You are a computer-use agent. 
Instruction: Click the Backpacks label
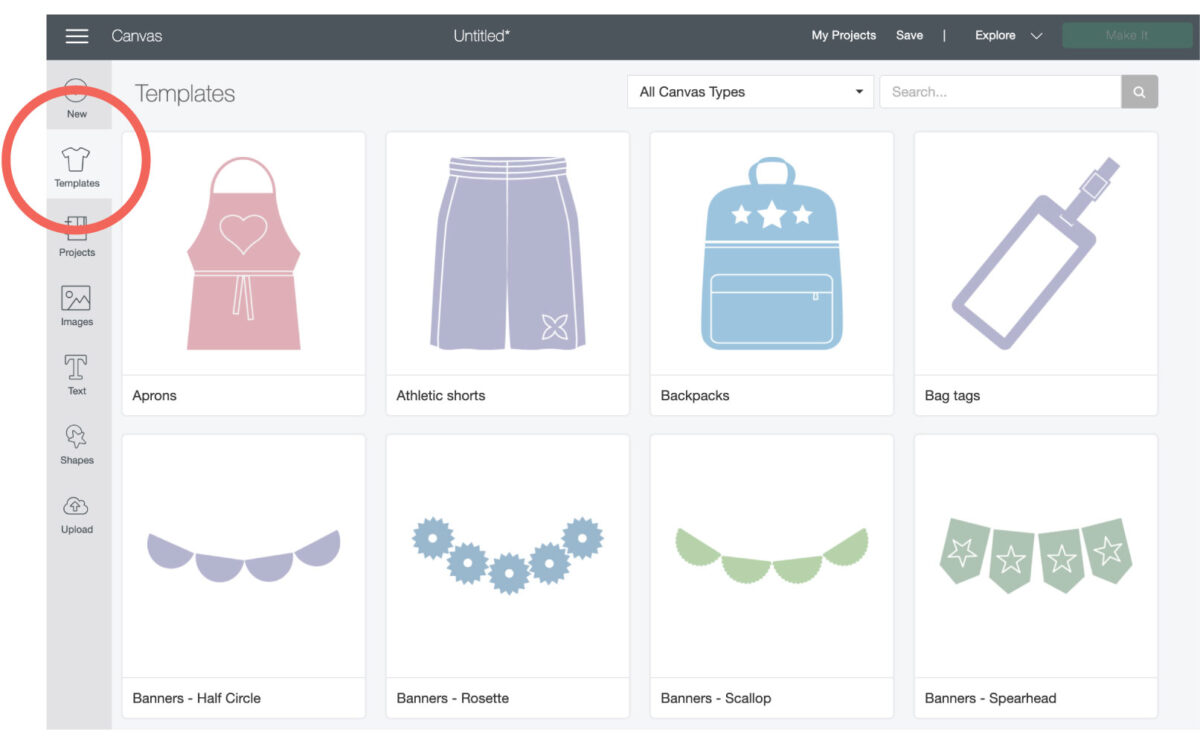pyautogui.click(x=695, y=396)
